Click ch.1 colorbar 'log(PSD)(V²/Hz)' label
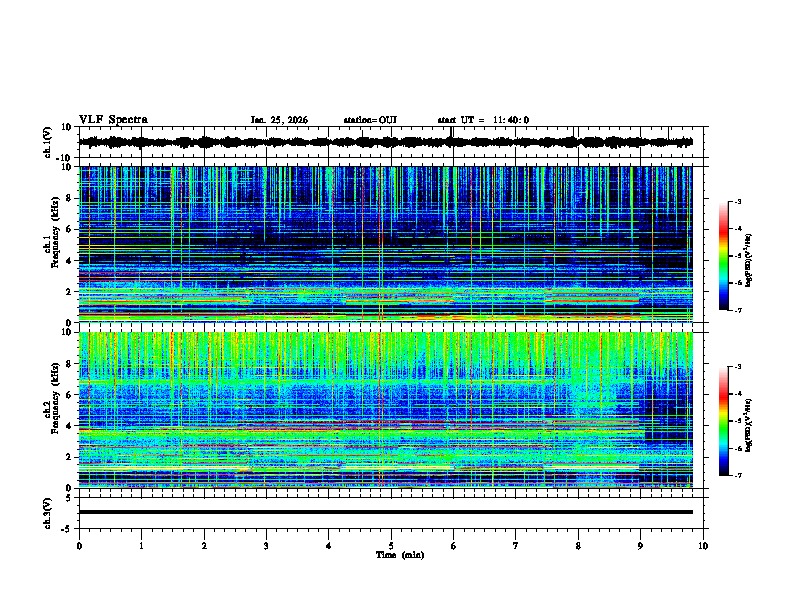Image resolution: width=792 pixels, height=612 pixels. click(749, 260)
